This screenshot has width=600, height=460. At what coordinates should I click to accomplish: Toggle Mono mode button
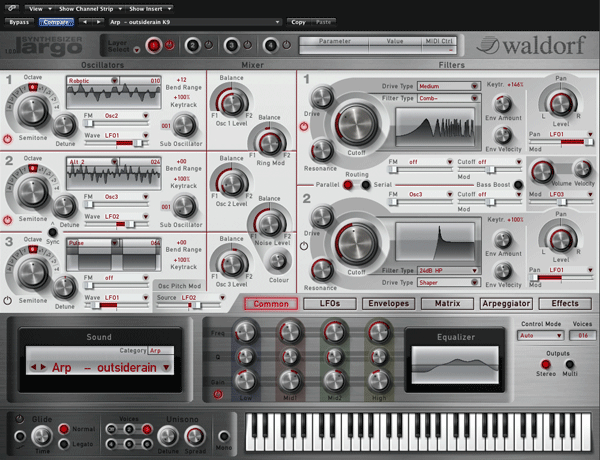[x=223, y=436]
